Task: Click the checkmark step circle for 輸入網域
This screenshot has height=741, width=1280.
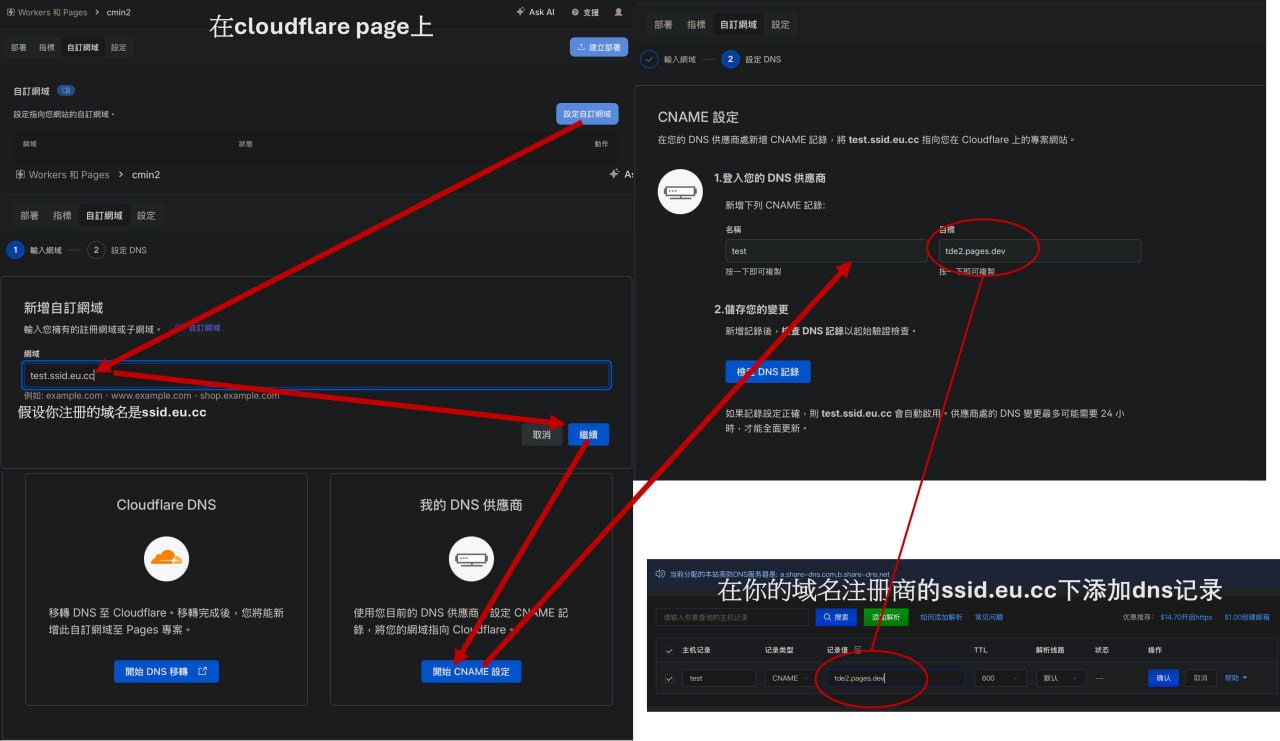Action: 649,59
